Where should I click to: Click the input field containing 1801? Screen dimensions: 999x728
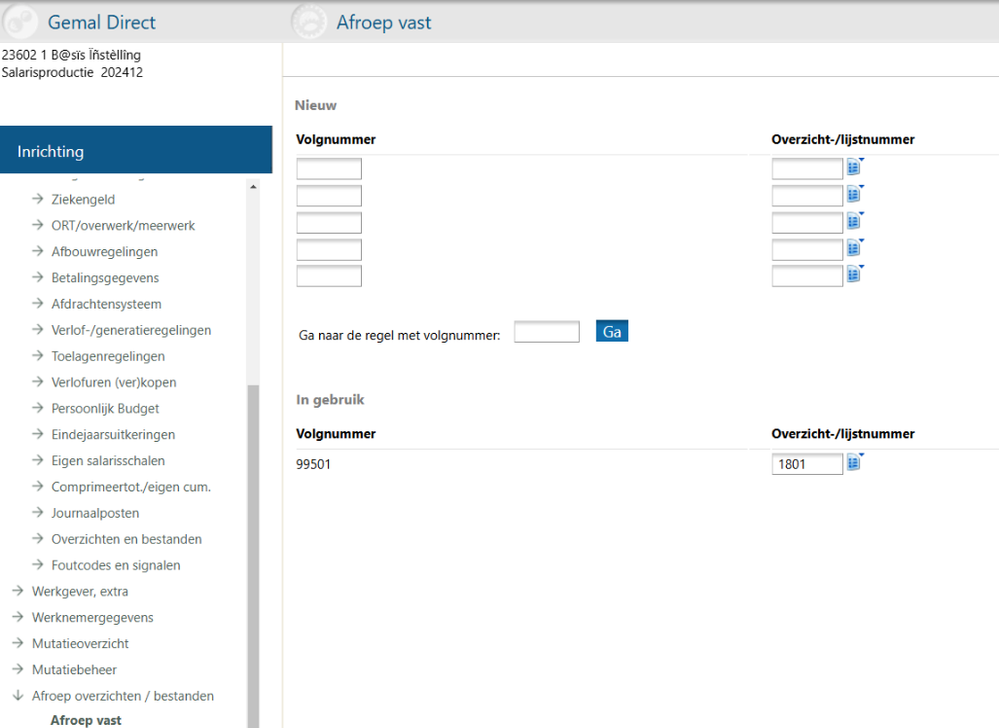tap(807, 464)
